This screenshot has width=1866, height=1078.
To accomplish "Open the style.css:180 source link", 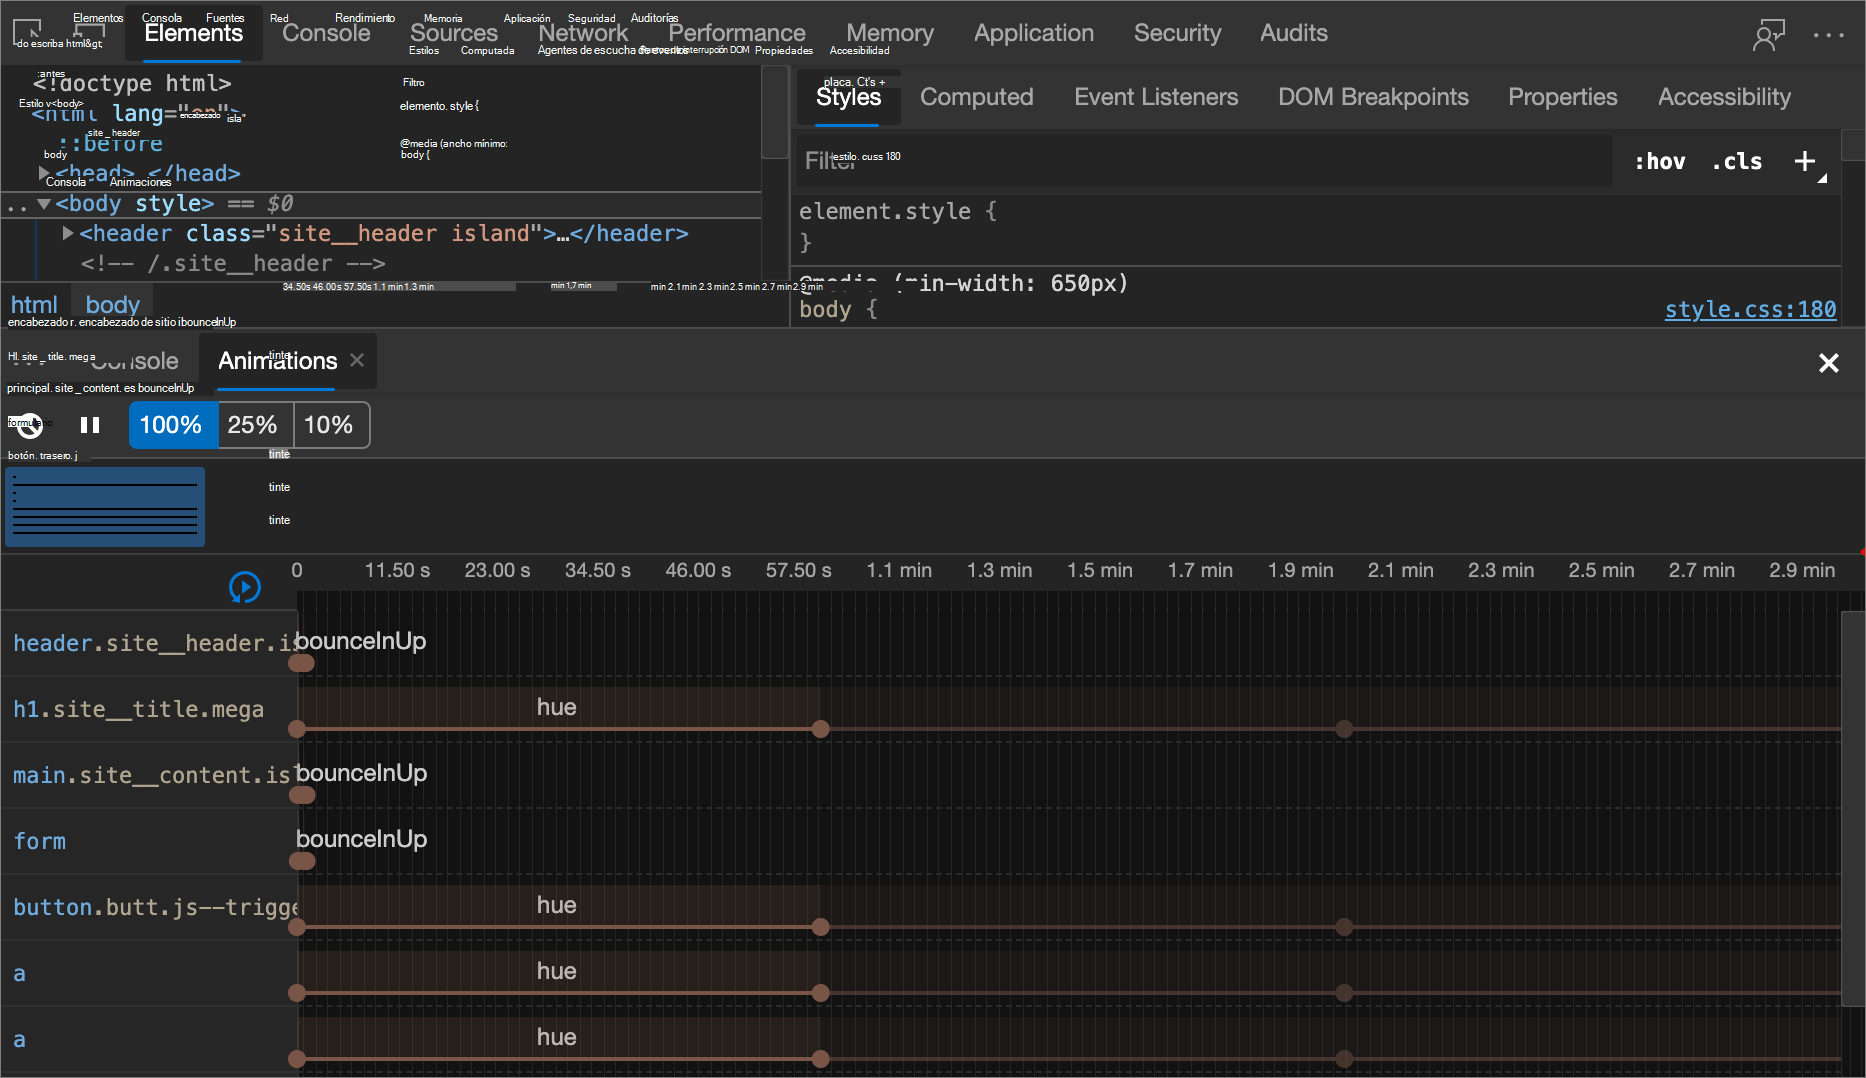I will [1750, 309].
